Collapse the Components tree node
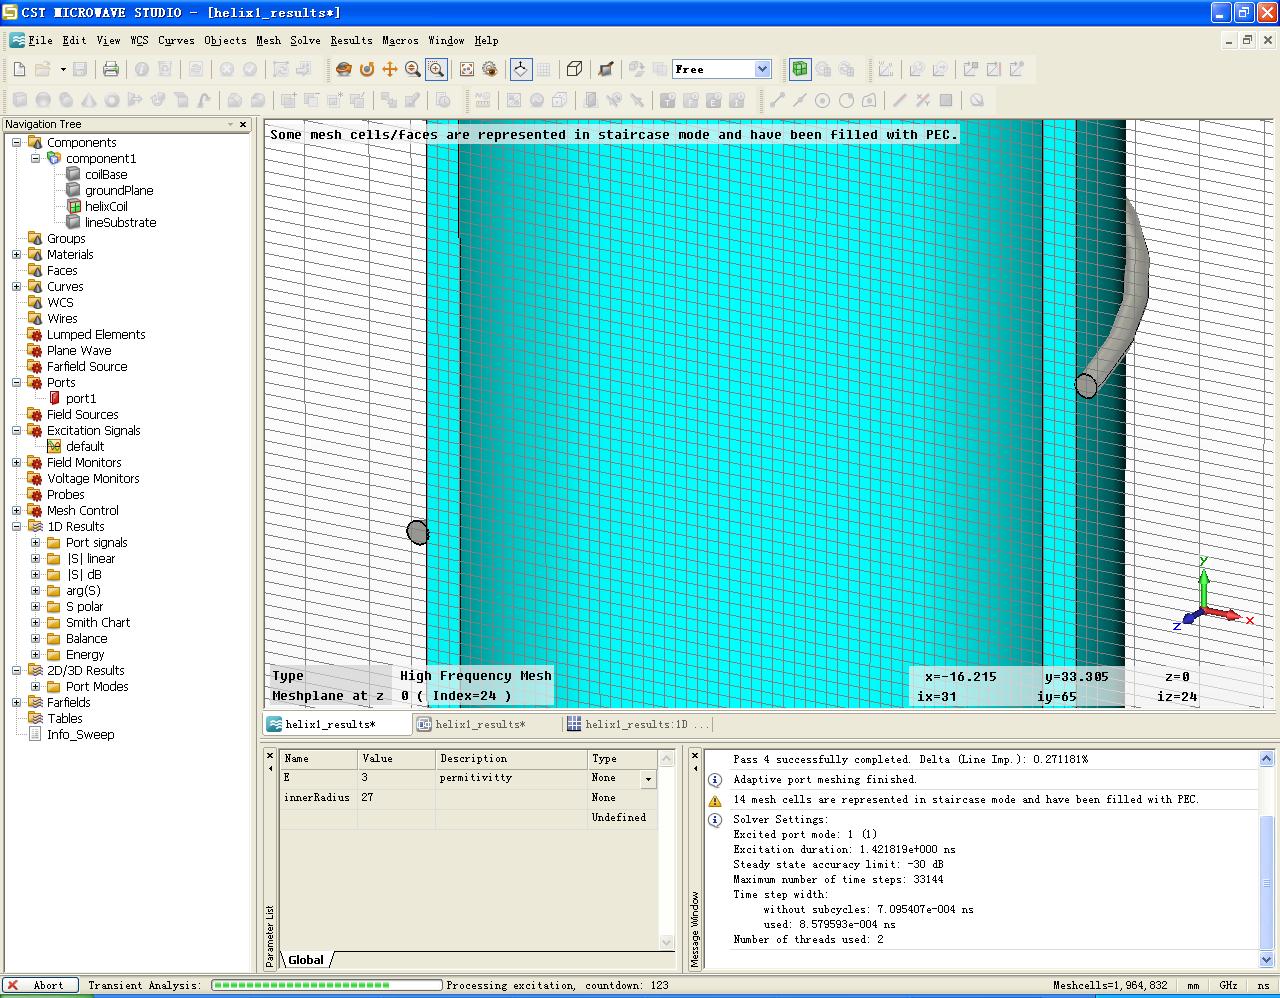Image resolution: width=1280 pixels, height=998 pixels. (17, 143)
